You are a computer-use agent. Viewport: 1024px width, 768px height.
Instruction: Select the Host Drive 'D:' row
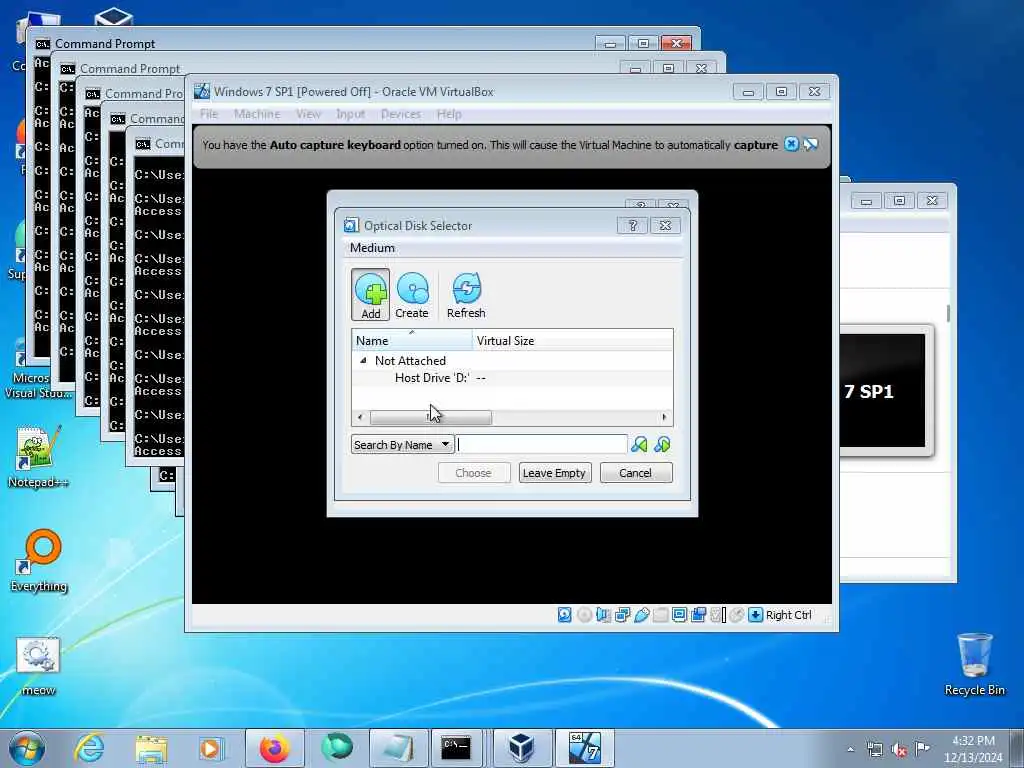[512, 377]
